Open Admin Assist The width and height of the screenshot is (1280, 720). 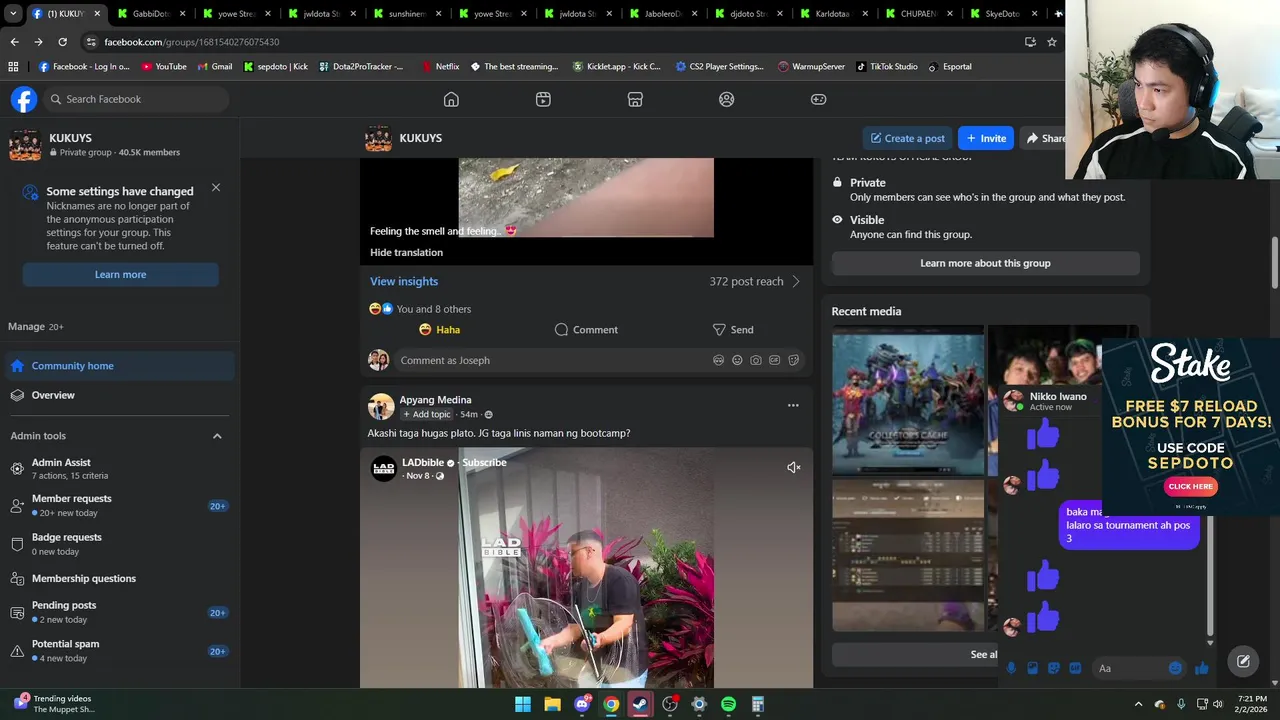point(120,468)
